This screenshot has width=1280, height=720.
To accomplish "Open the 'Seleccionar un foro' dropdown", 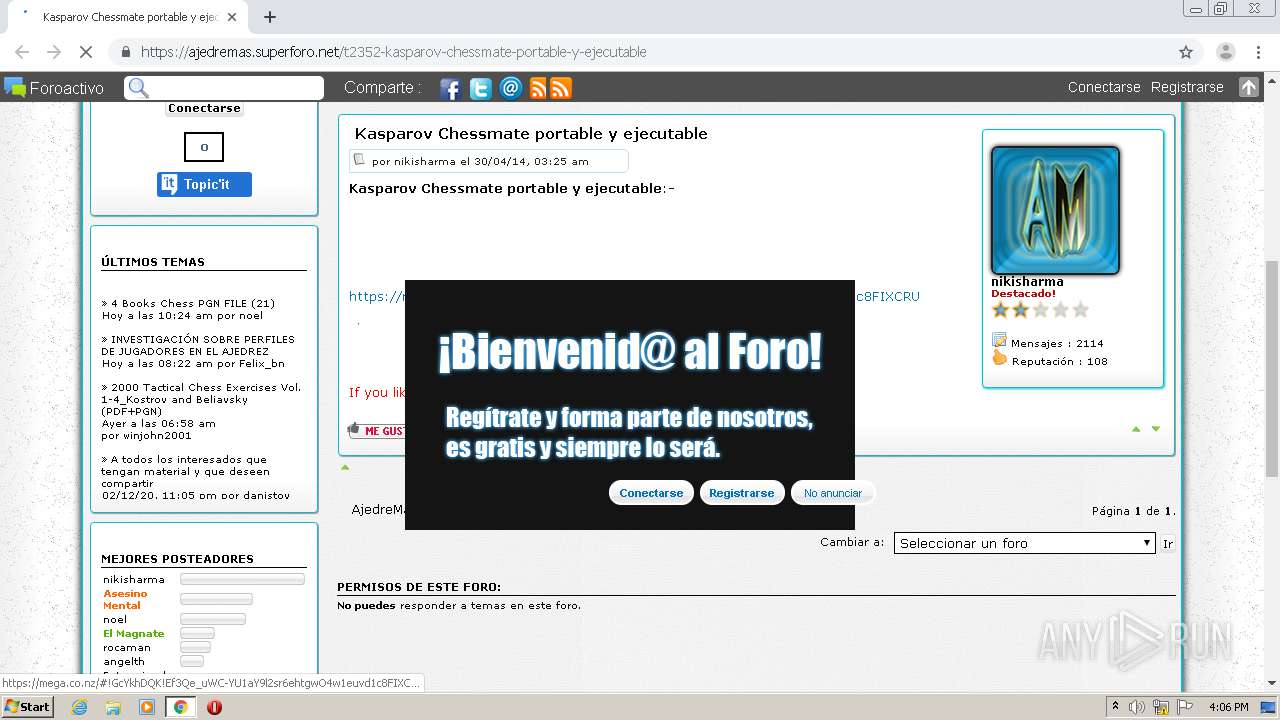I will (1025, 543).
